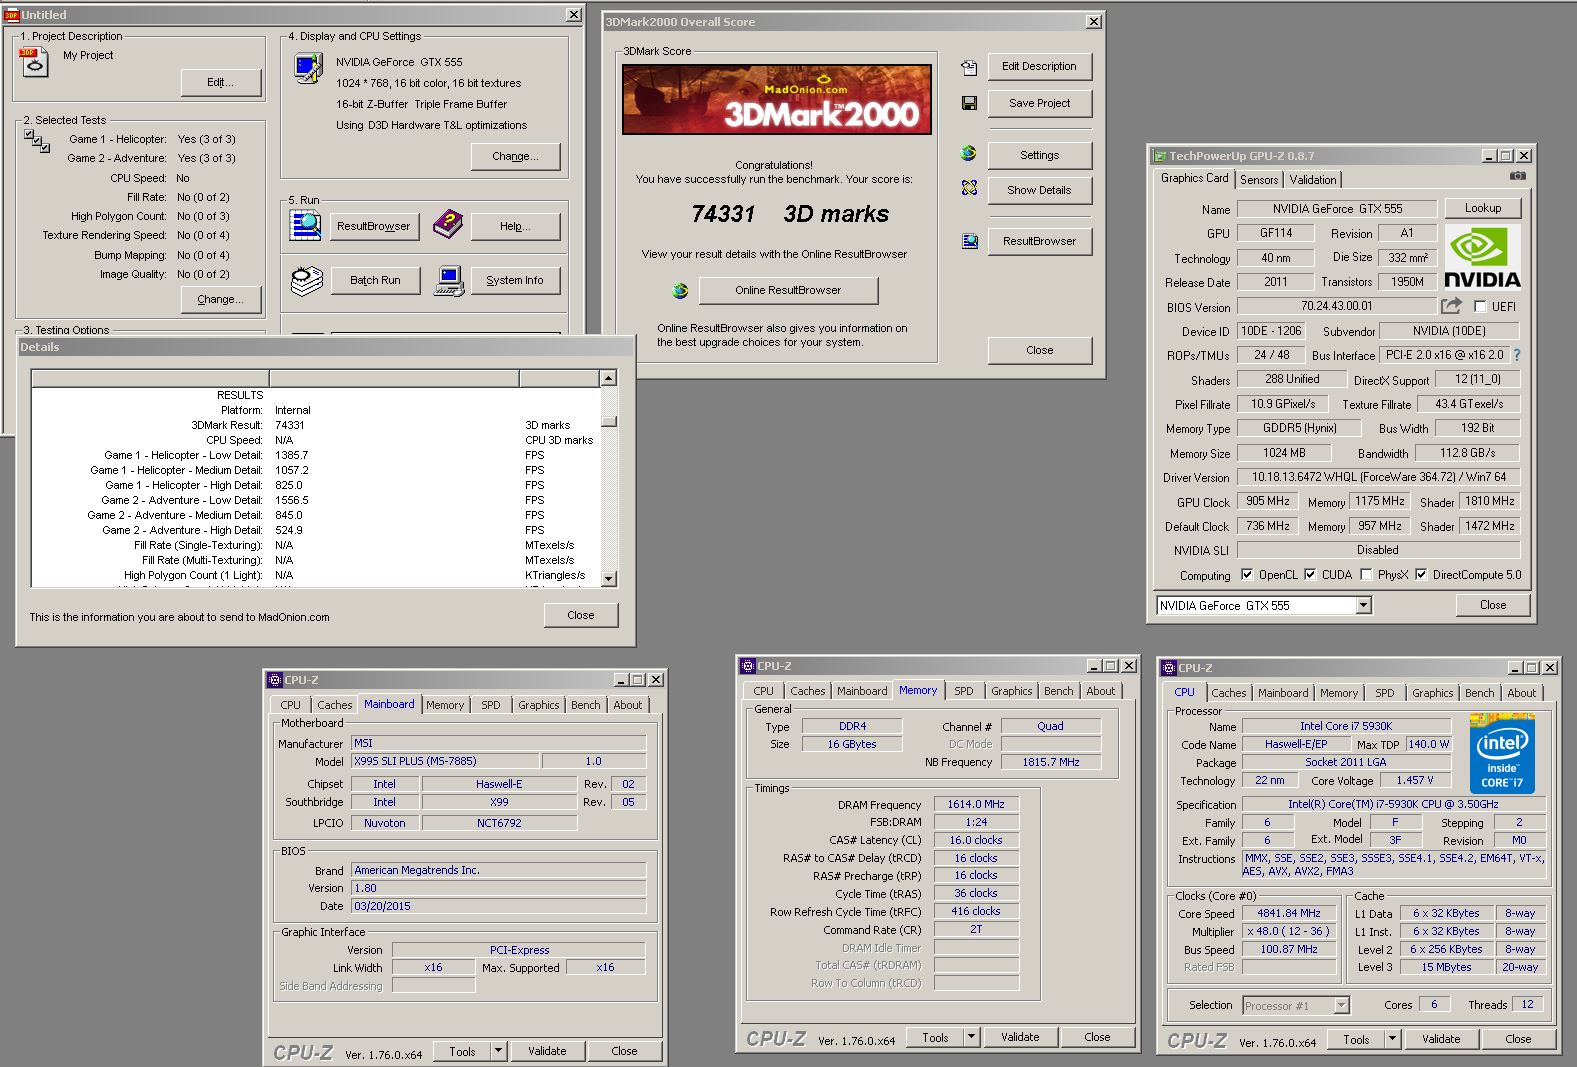
Task: Click the Show Details icon in score window
Action: (968, 188)
